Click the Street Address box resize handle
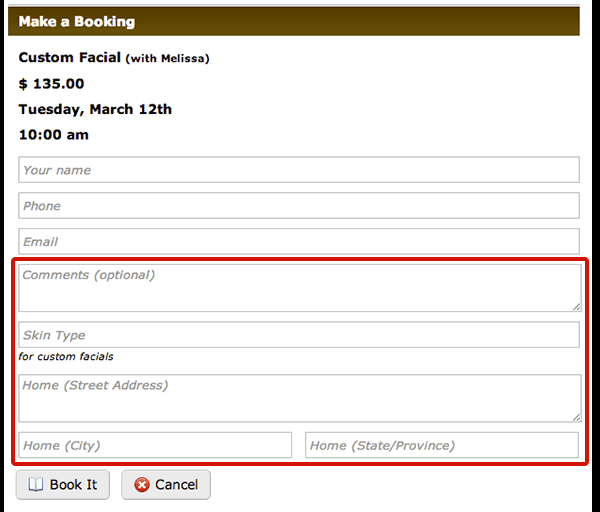 pyautogui.click(x=577, y=417)
